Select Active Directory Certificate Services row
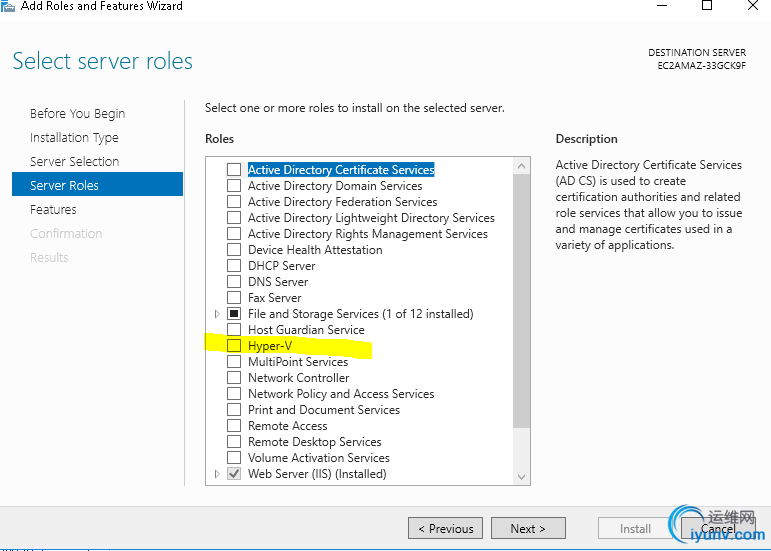This screenshot has width=771, height=551. (x=341, y=170)
